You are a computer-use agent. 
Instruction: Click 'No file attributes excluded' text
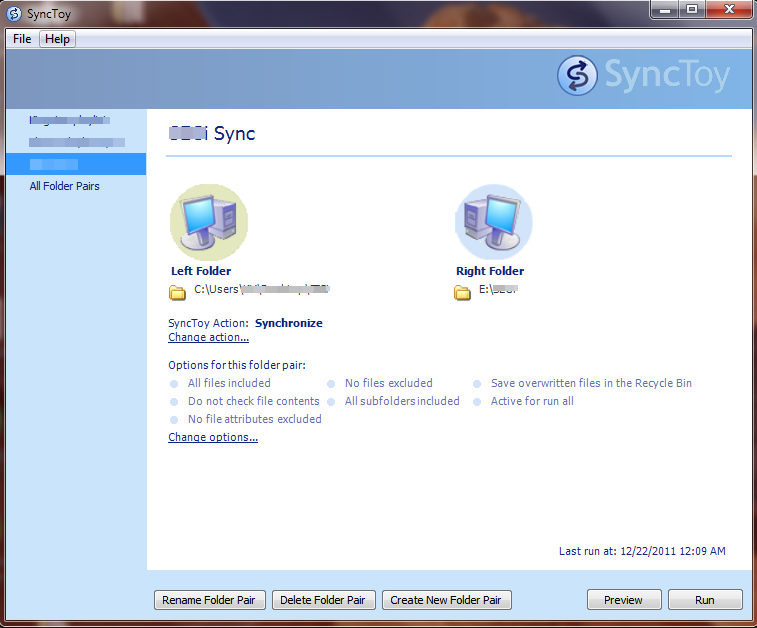(x=255, y=419)
